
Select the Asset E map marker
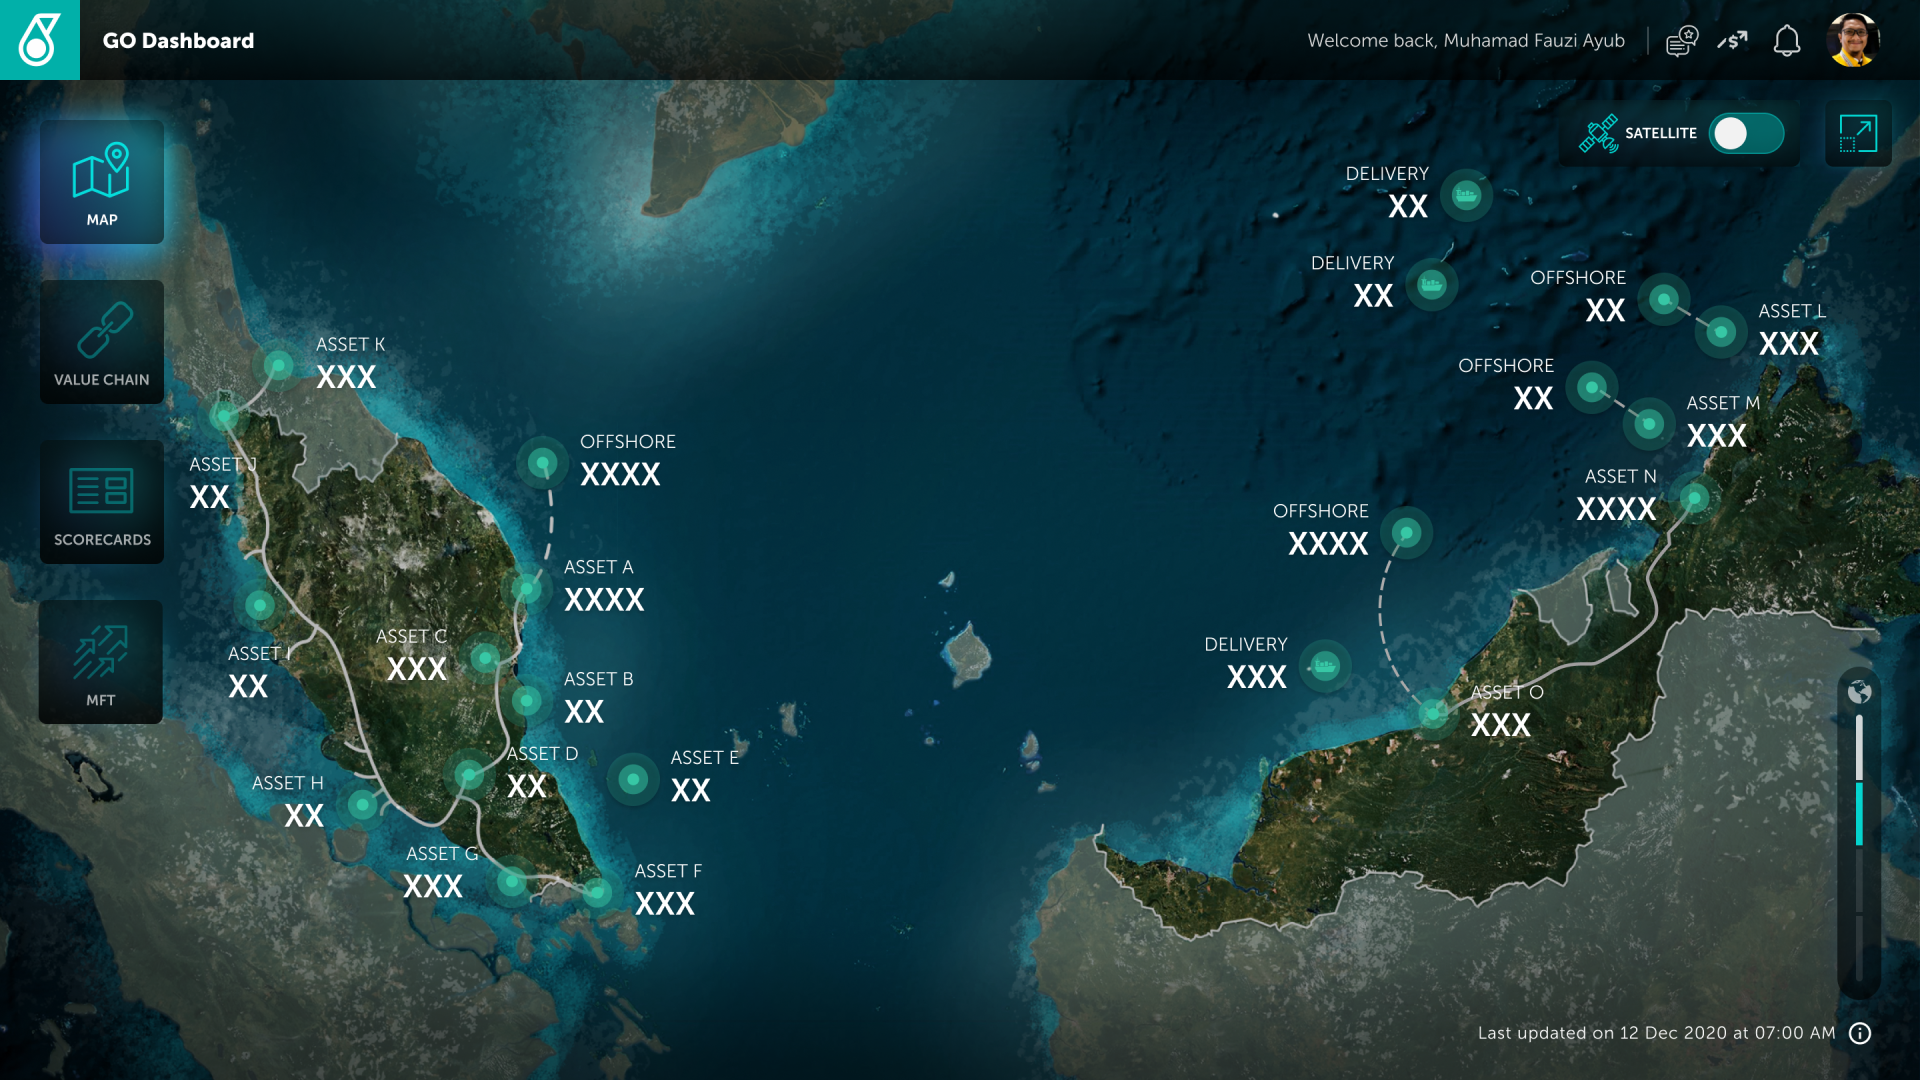[633, 778]
